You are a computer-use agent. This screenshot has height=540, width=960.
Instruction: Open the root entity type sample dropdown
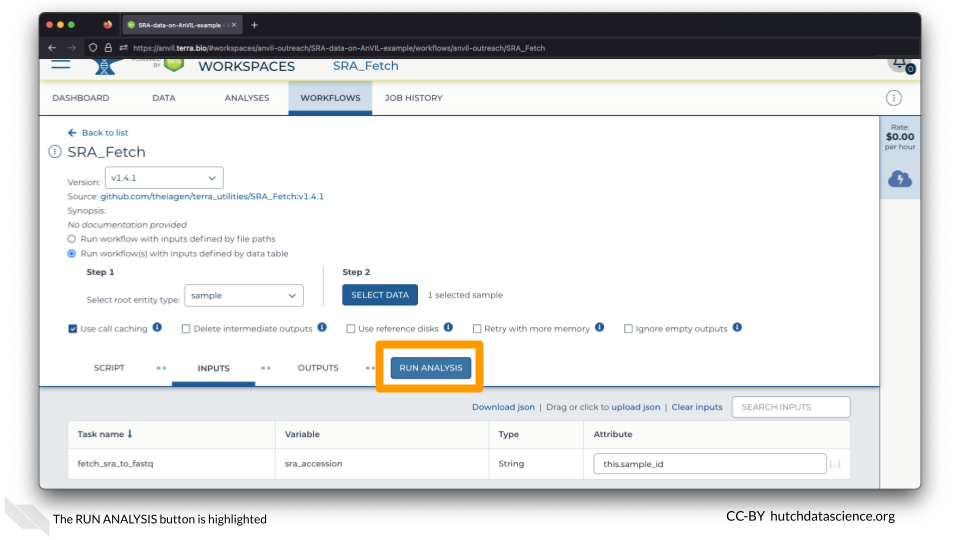[x=244, y=295]
